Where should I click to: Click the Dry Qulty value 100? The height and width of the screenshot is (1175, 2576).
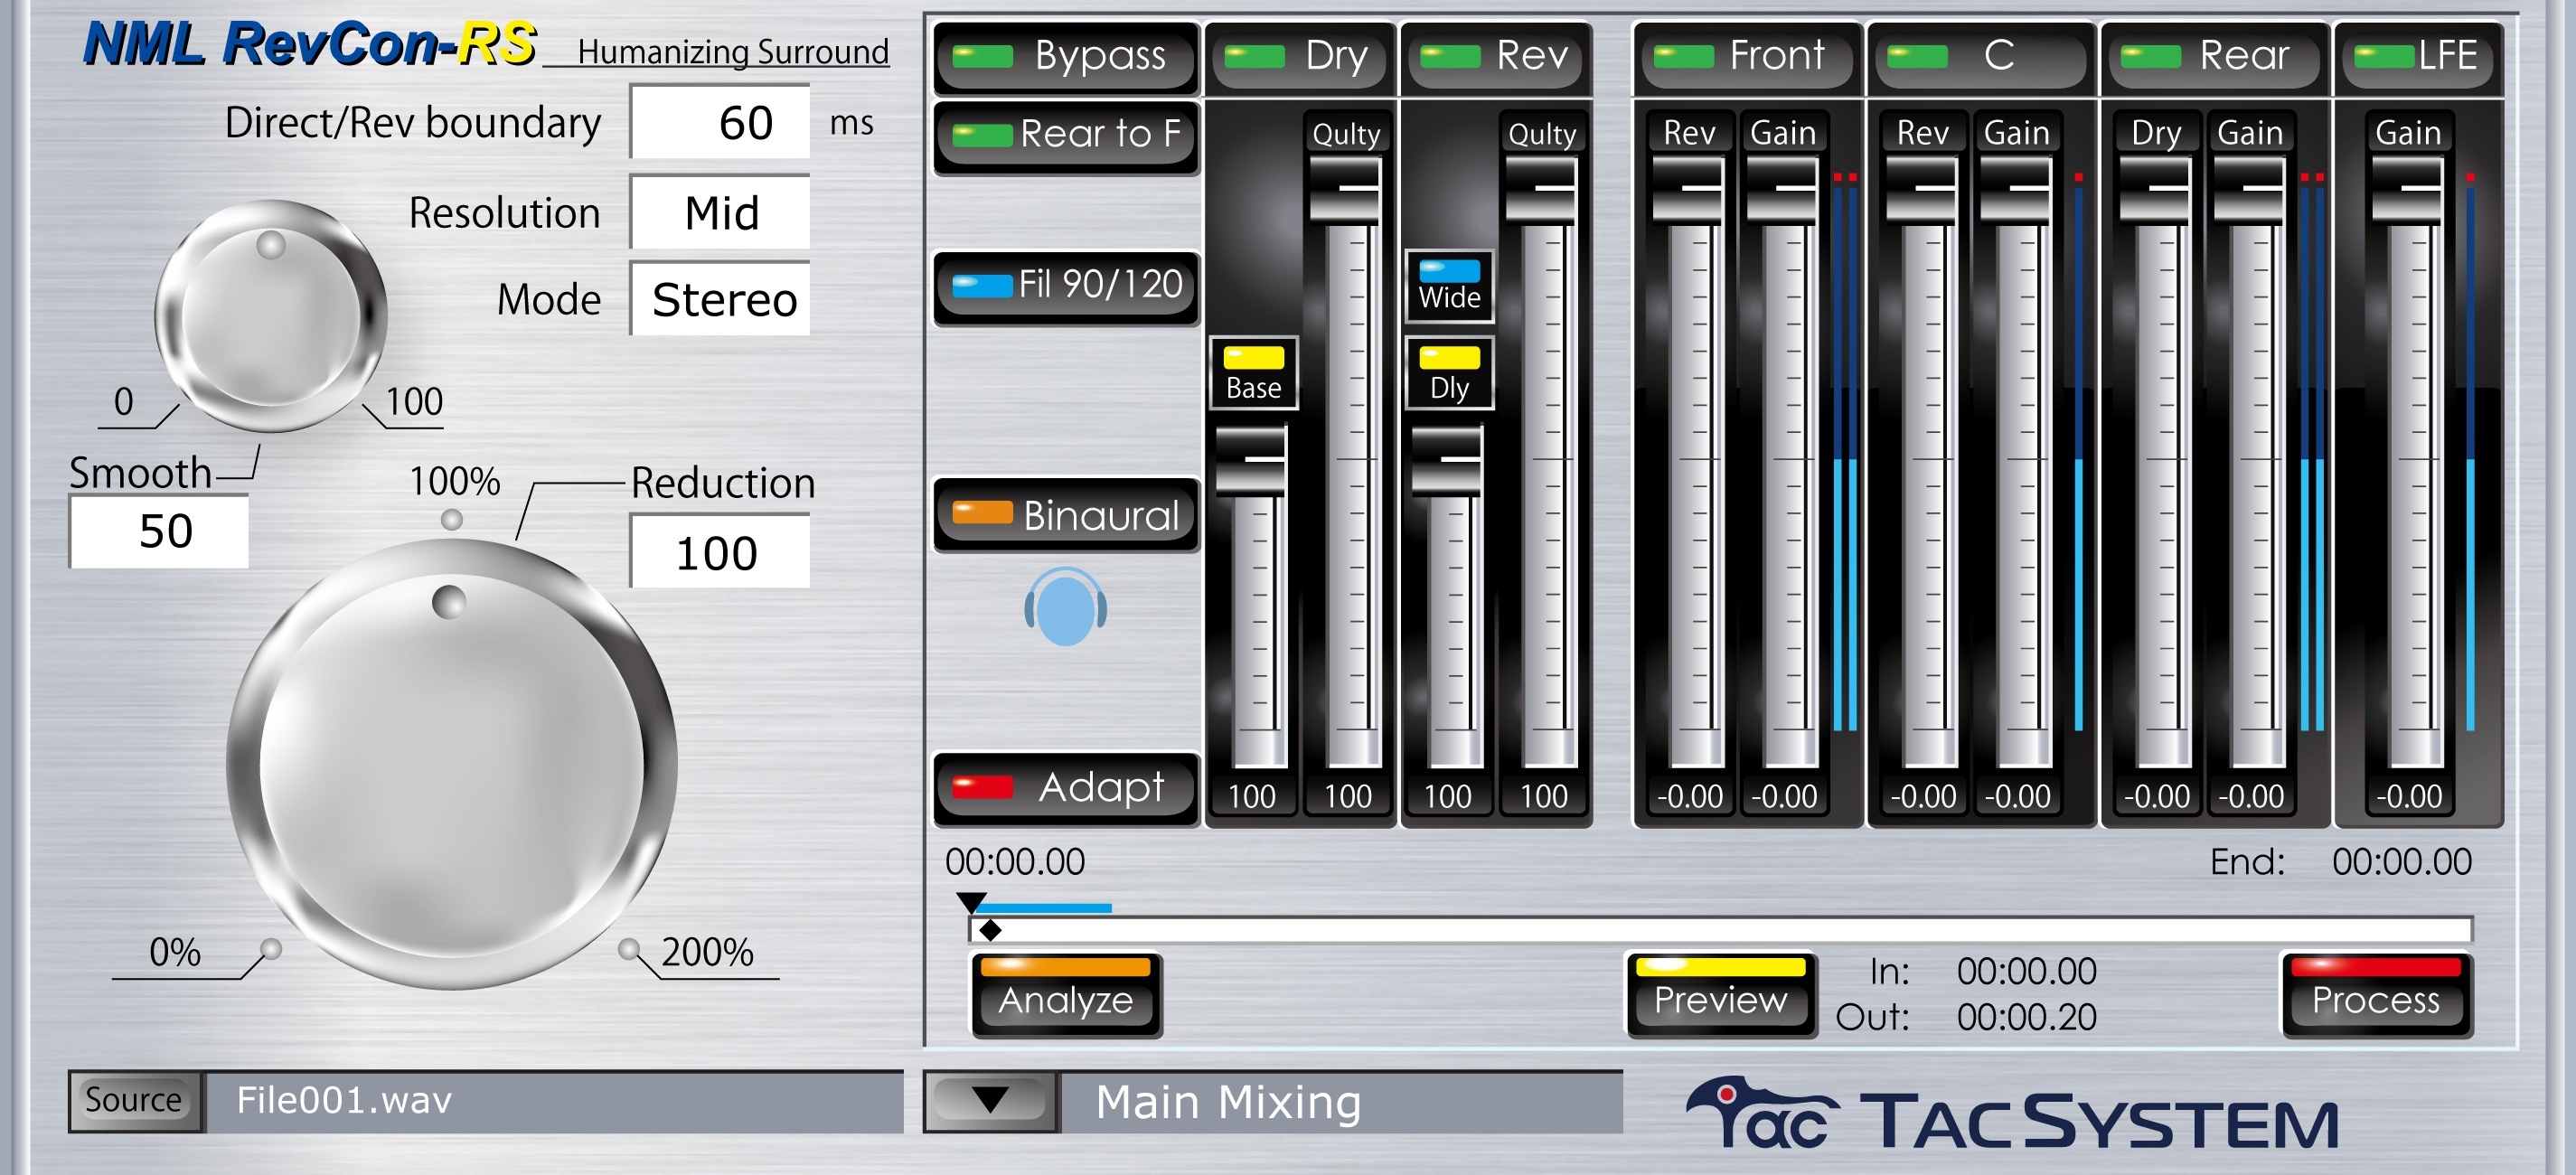pyautogui.click(x=1347, y=796)
